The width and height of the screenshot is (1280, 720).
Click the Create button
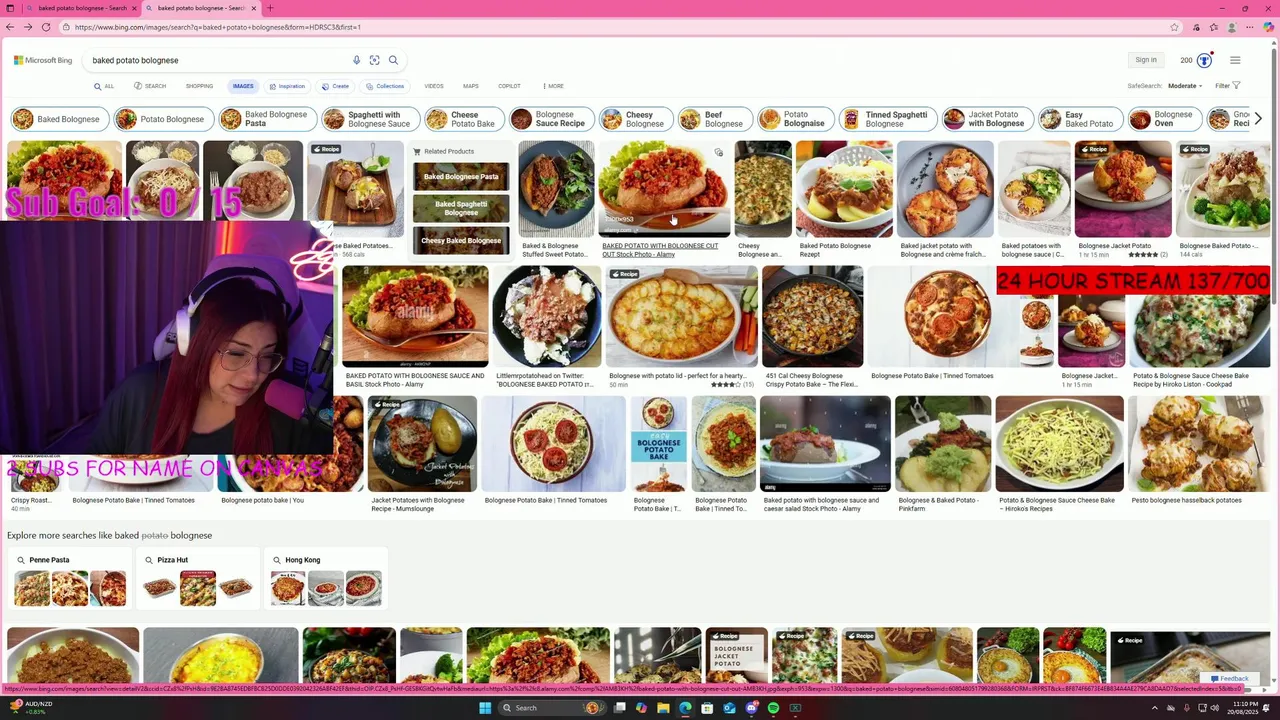point(336,86)
